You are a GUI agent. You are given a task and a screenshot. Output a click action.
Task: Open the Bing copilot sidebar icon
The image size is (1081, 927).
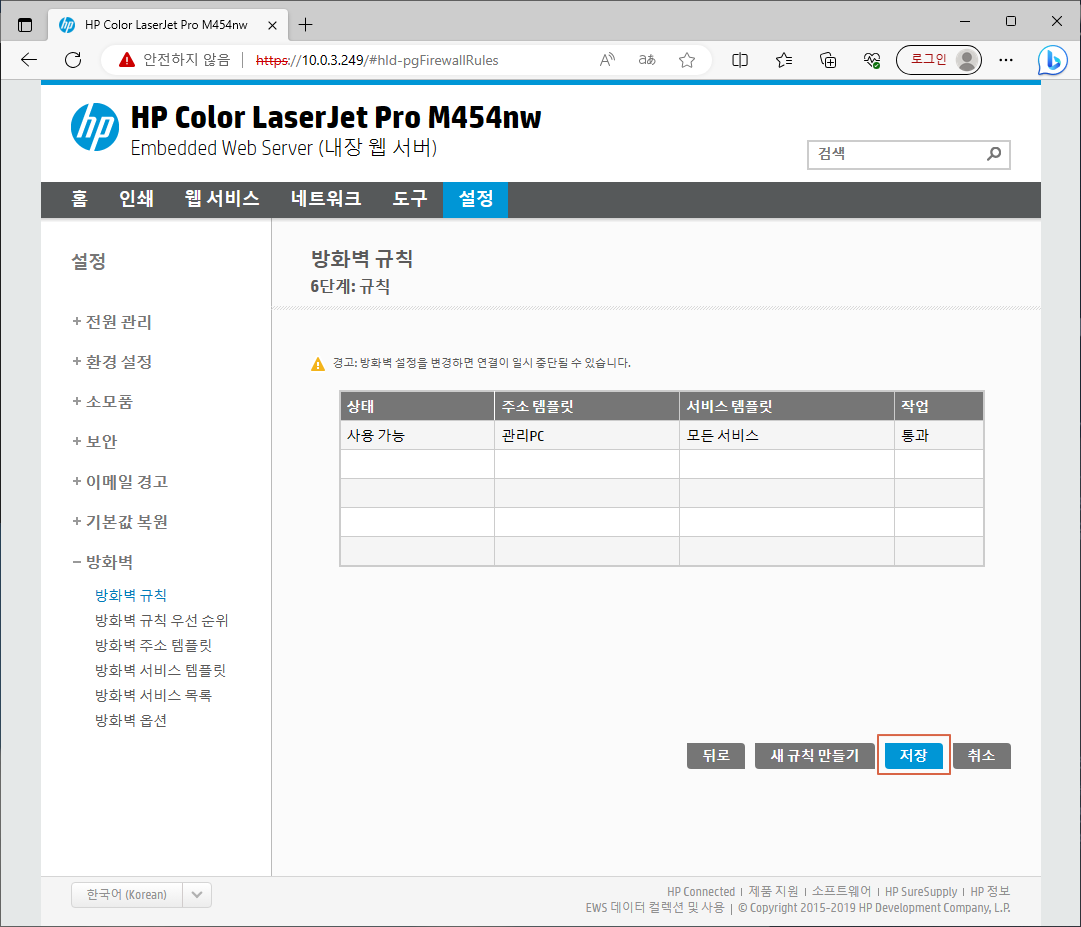pyautogui.click(x=1053, y=60)
